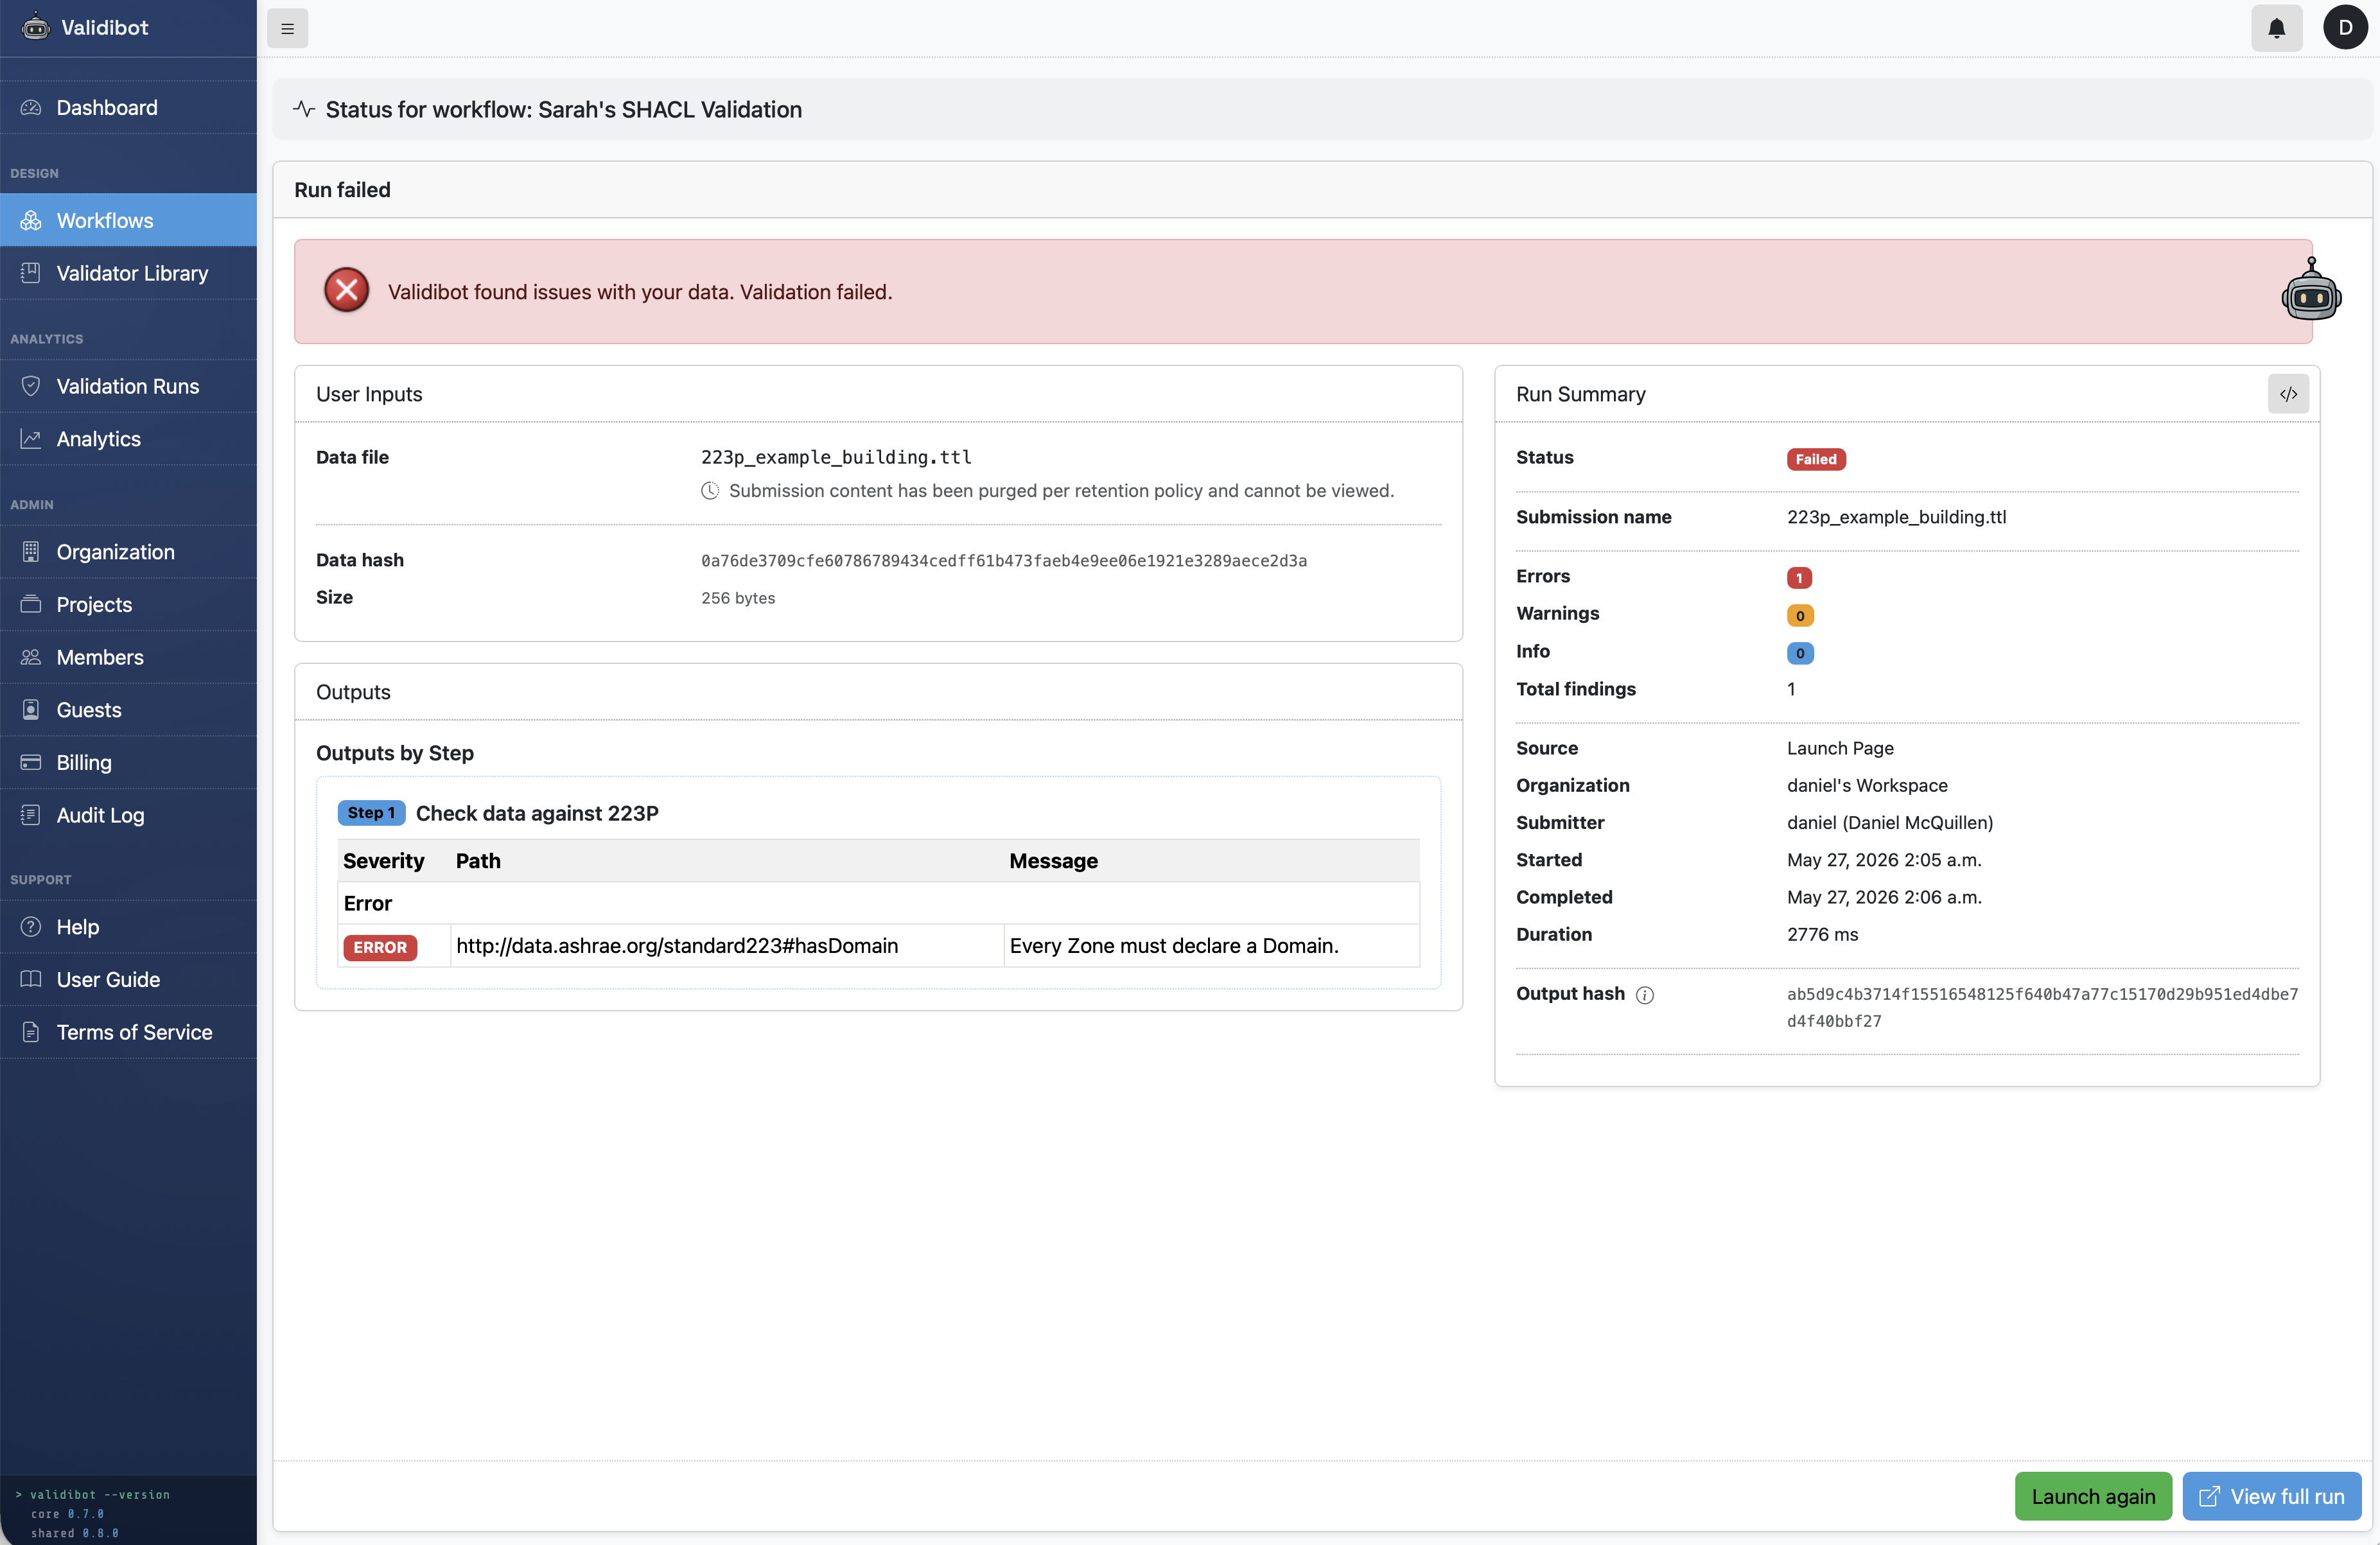
Task: Click the Launch again button
Action: pyautogui.click(x=2093, y=1496)
